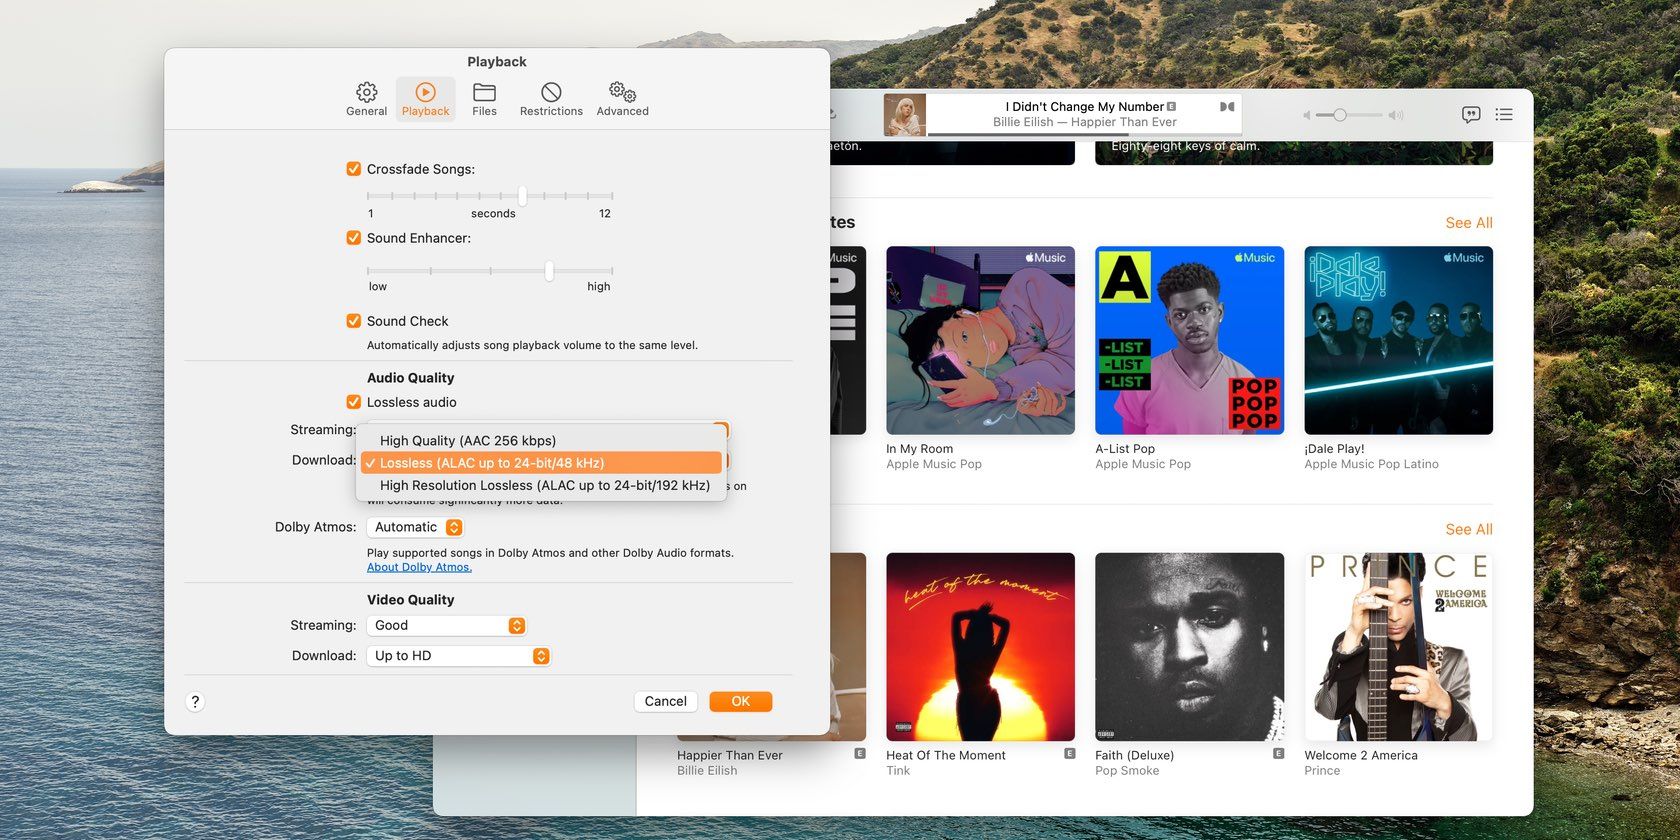The image size is (1680, 840).
Task: Choose High Quality (AAC 256 kbps) option
Action: [x=541, y=440]
